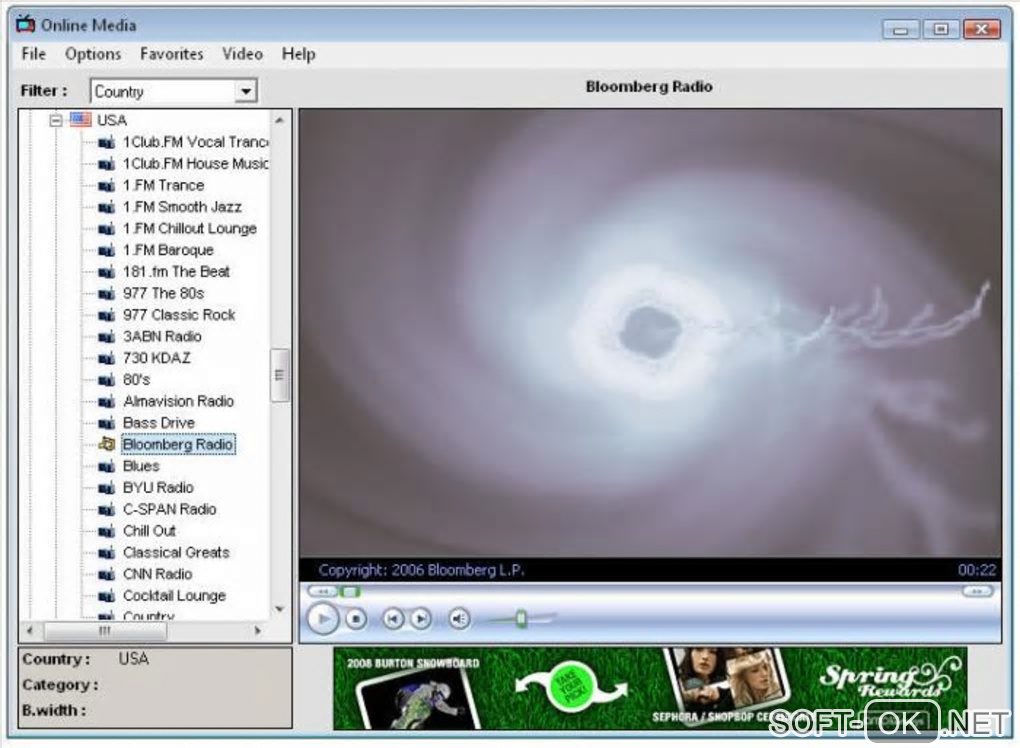Minimize the Online Media window
The width and height of the screenshot is (1020, 748).
900,29
